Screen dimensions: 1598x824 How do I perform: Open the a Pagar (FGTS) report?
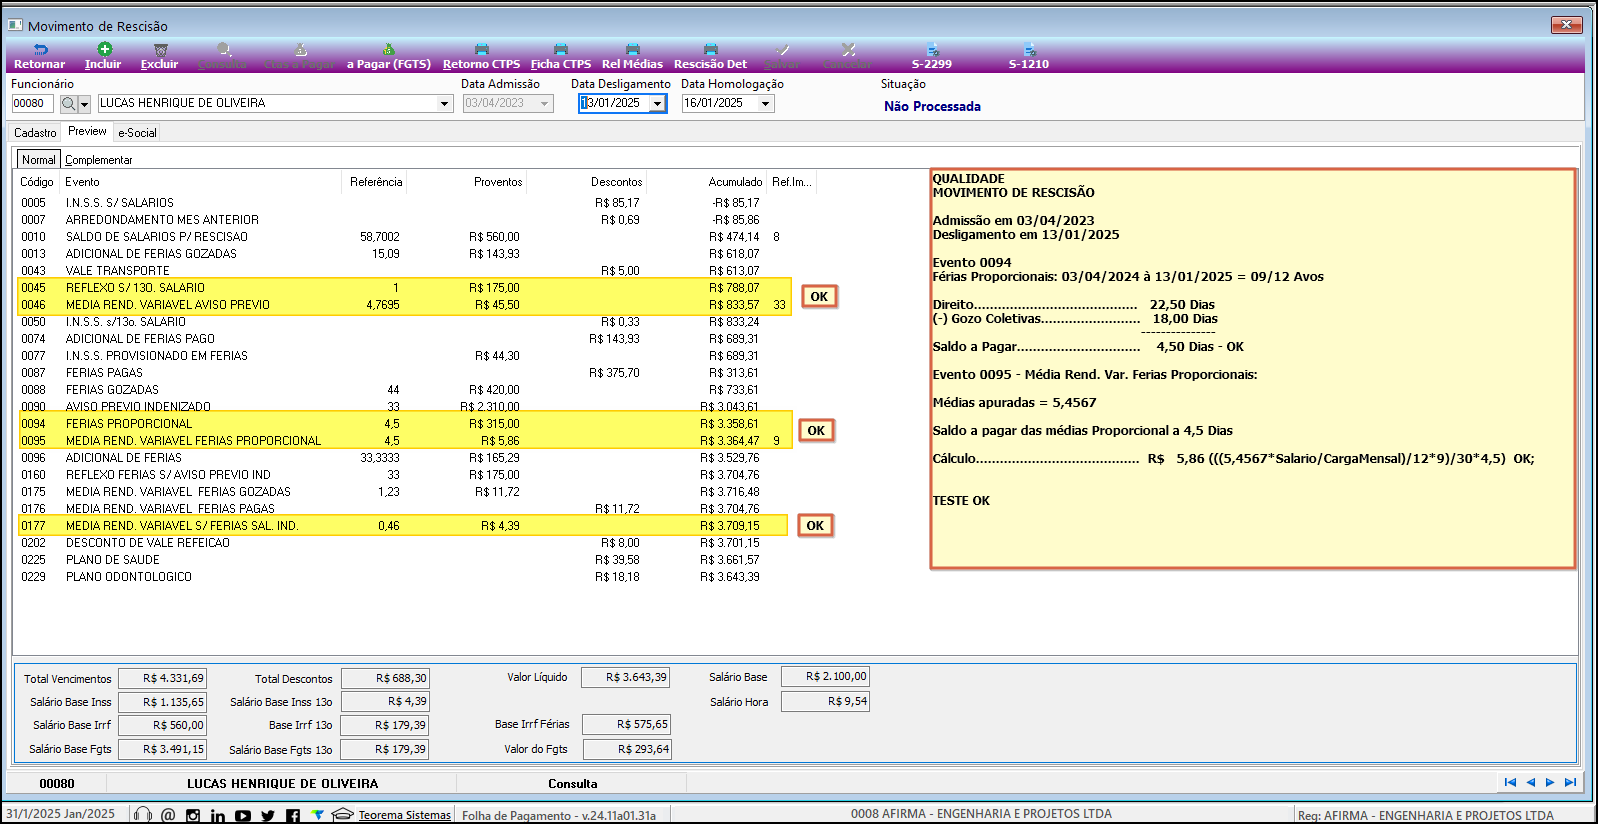point(388,56)
